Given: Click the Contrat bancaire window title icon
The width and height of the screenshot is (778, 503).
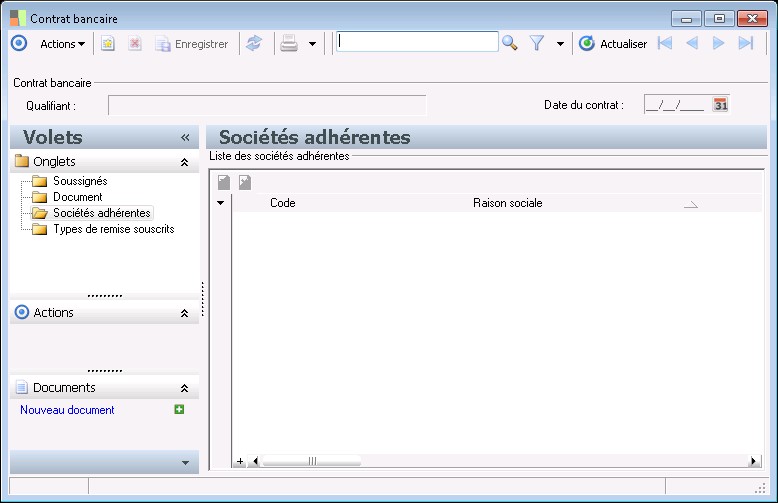Looking at the screenshot, I should point(18,18).
